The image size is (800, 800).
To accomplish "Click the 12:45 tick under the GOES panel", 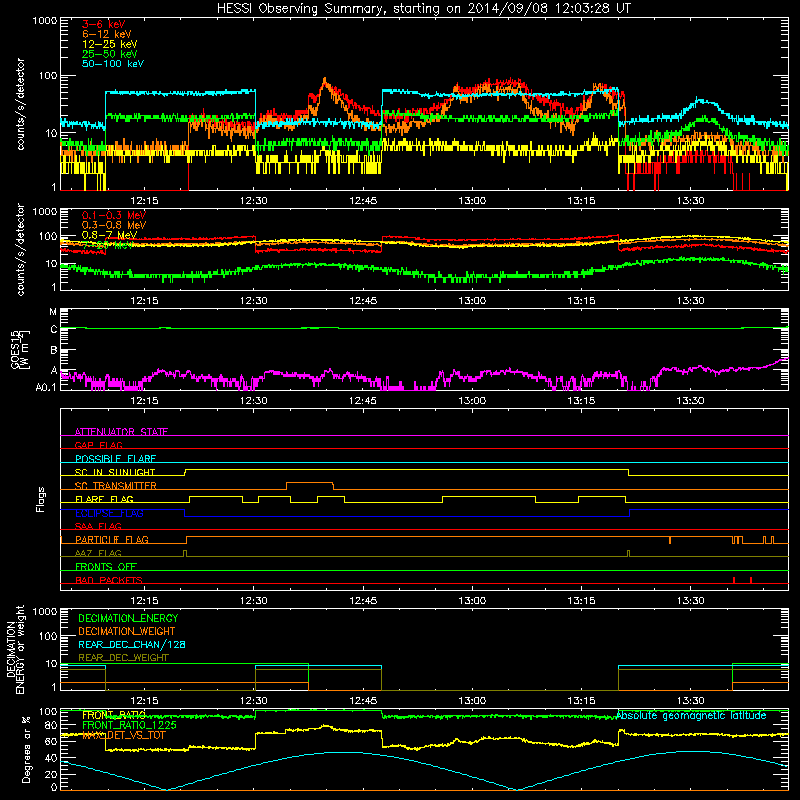I will [363, 401].
